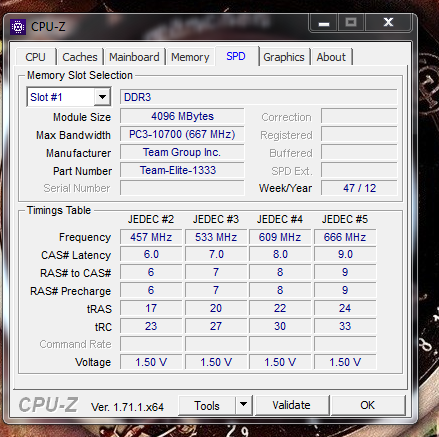Click the Ver. 1.71.1.x64 version text

click(x=127, y=407)
